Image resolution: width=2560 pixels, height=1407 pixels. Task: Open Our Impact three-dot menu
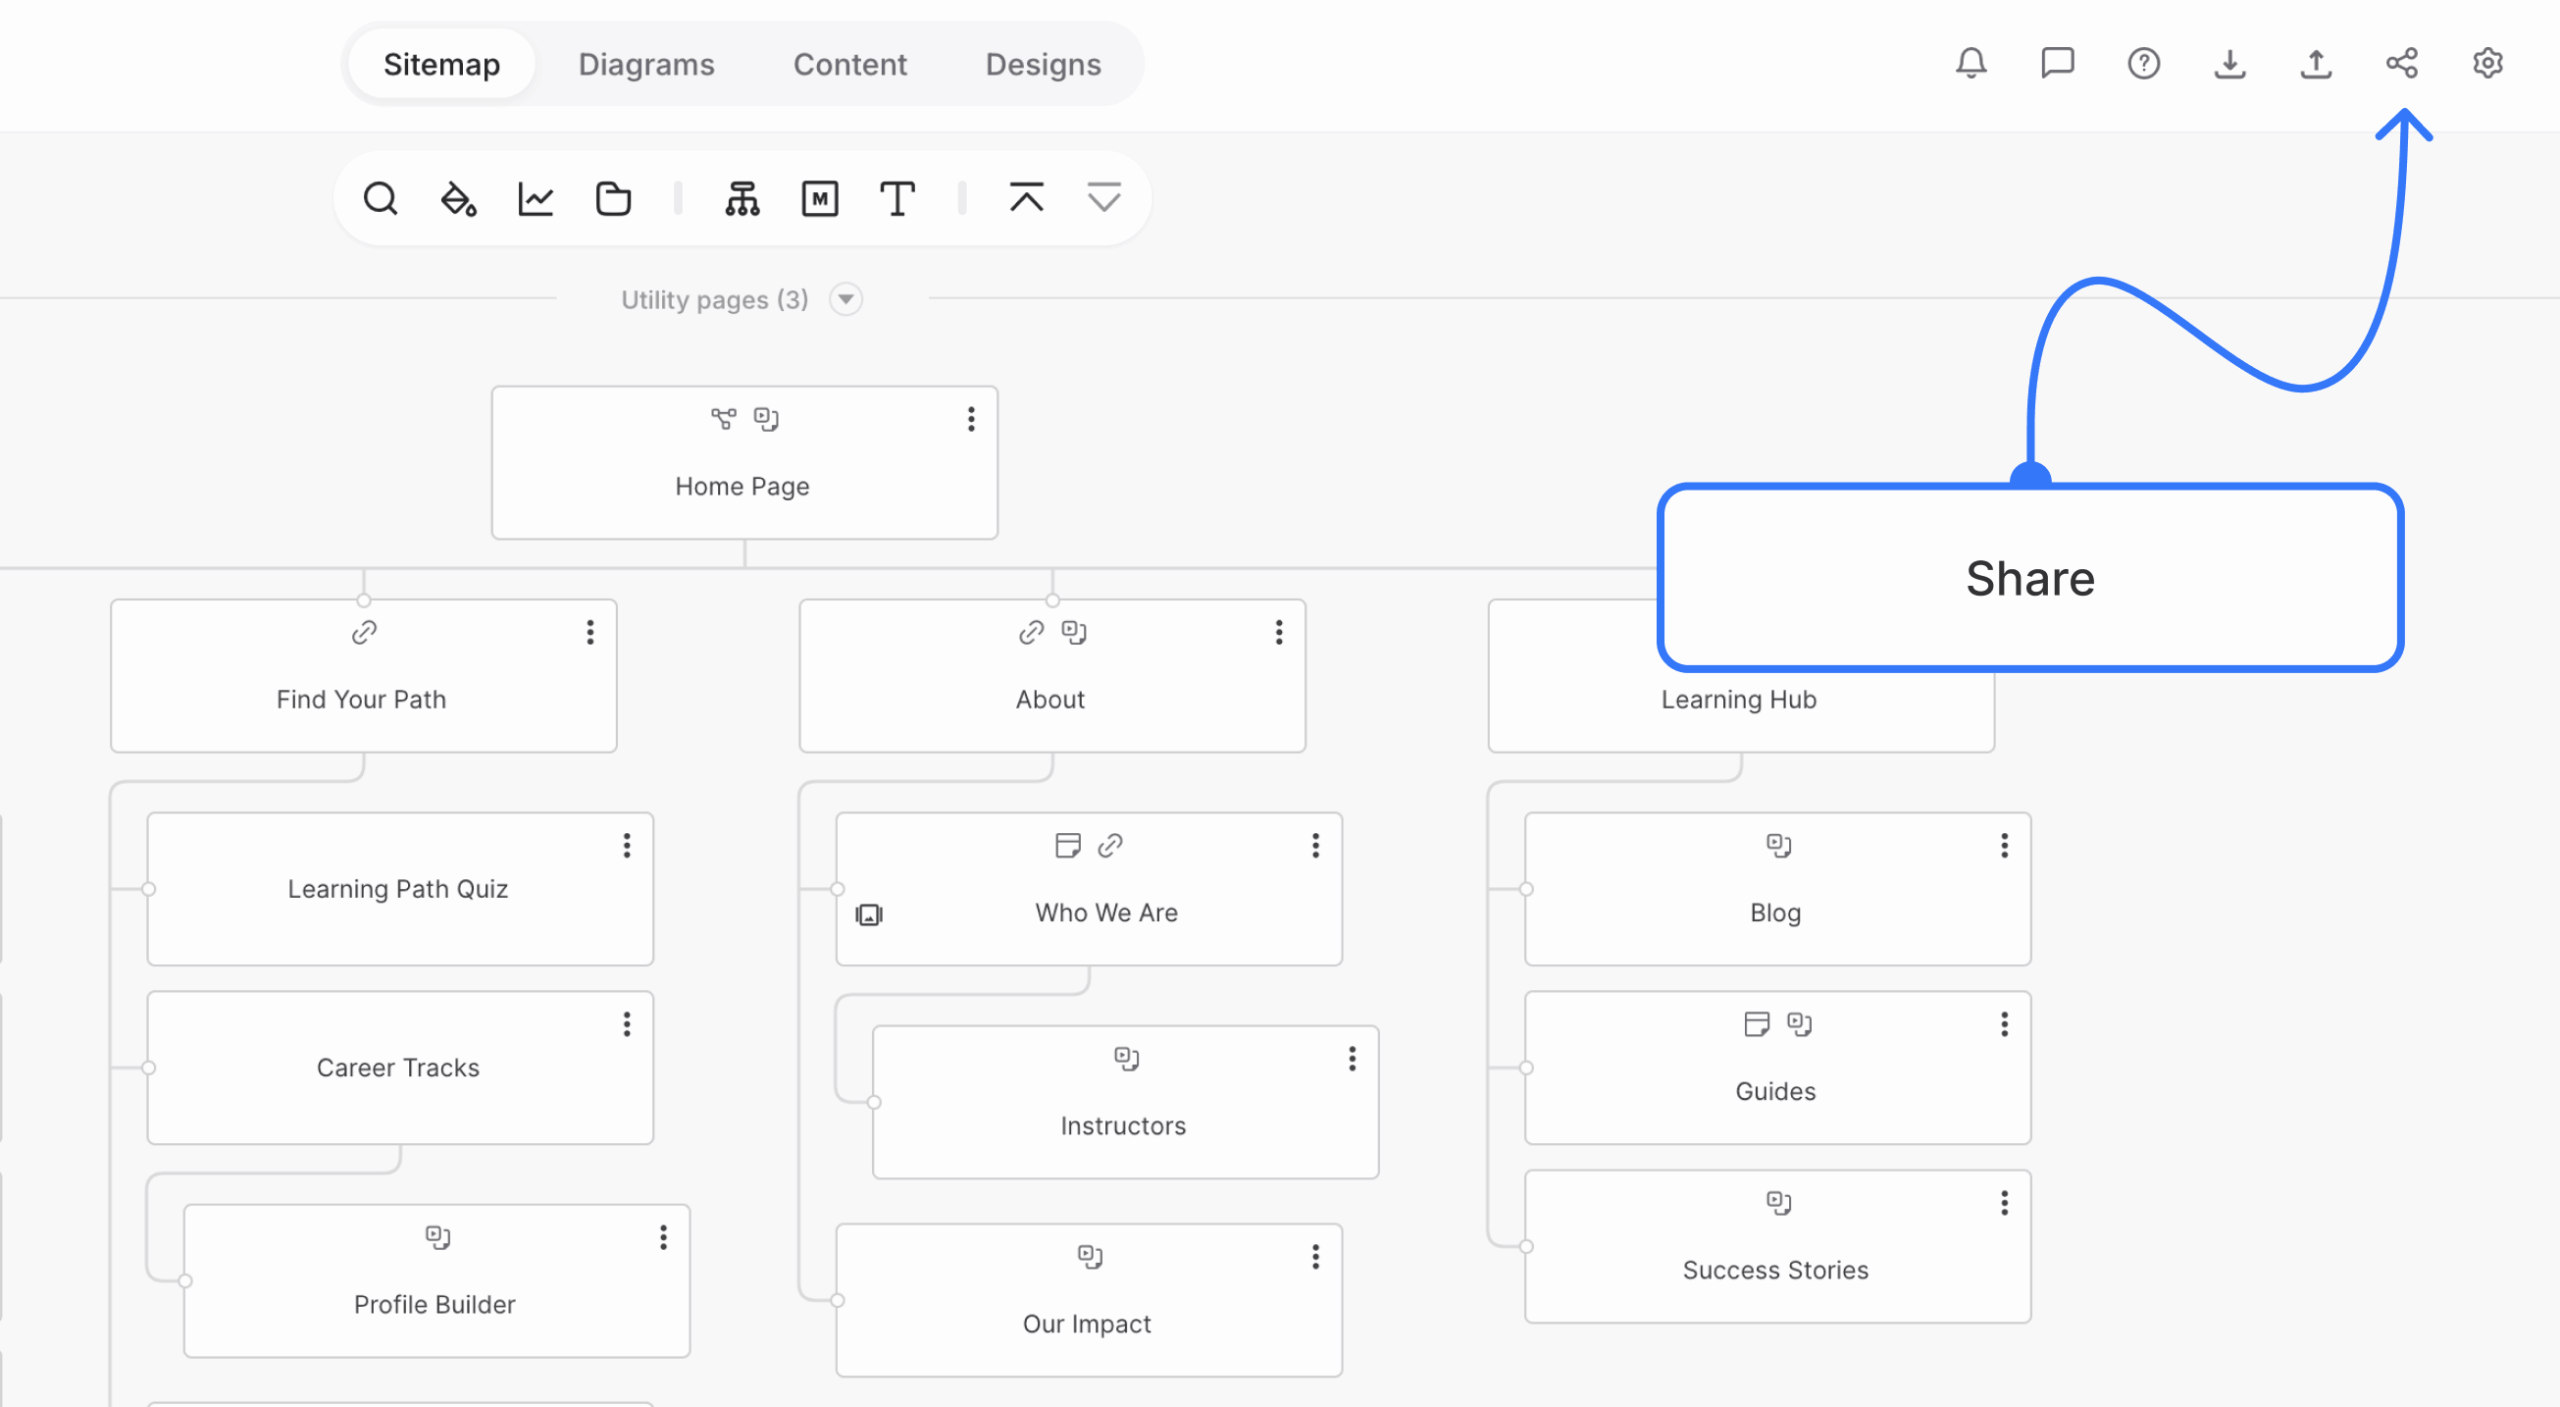pos(1316,1257)
